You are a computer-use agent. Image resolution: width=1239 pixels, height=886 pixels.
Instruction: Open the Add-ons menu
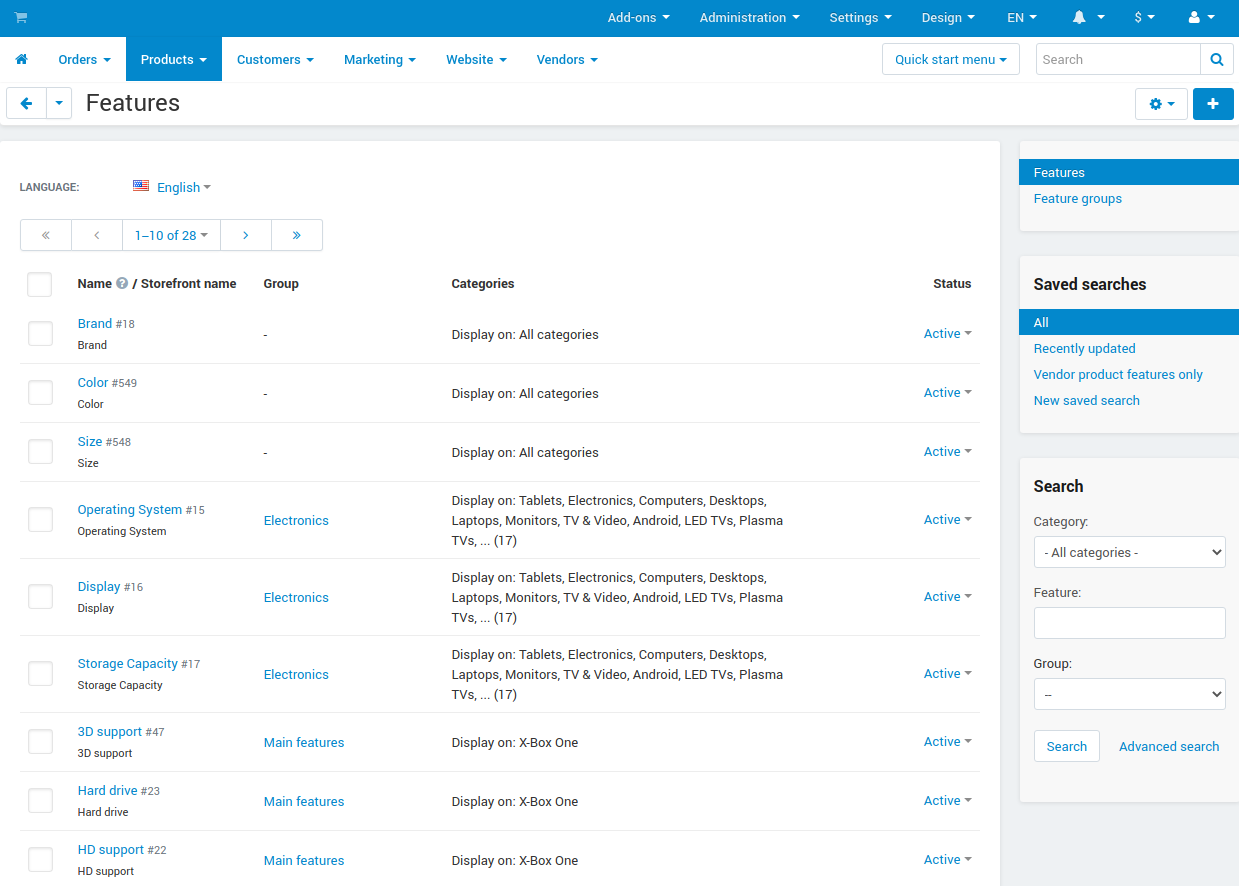[x=638, y=18]
